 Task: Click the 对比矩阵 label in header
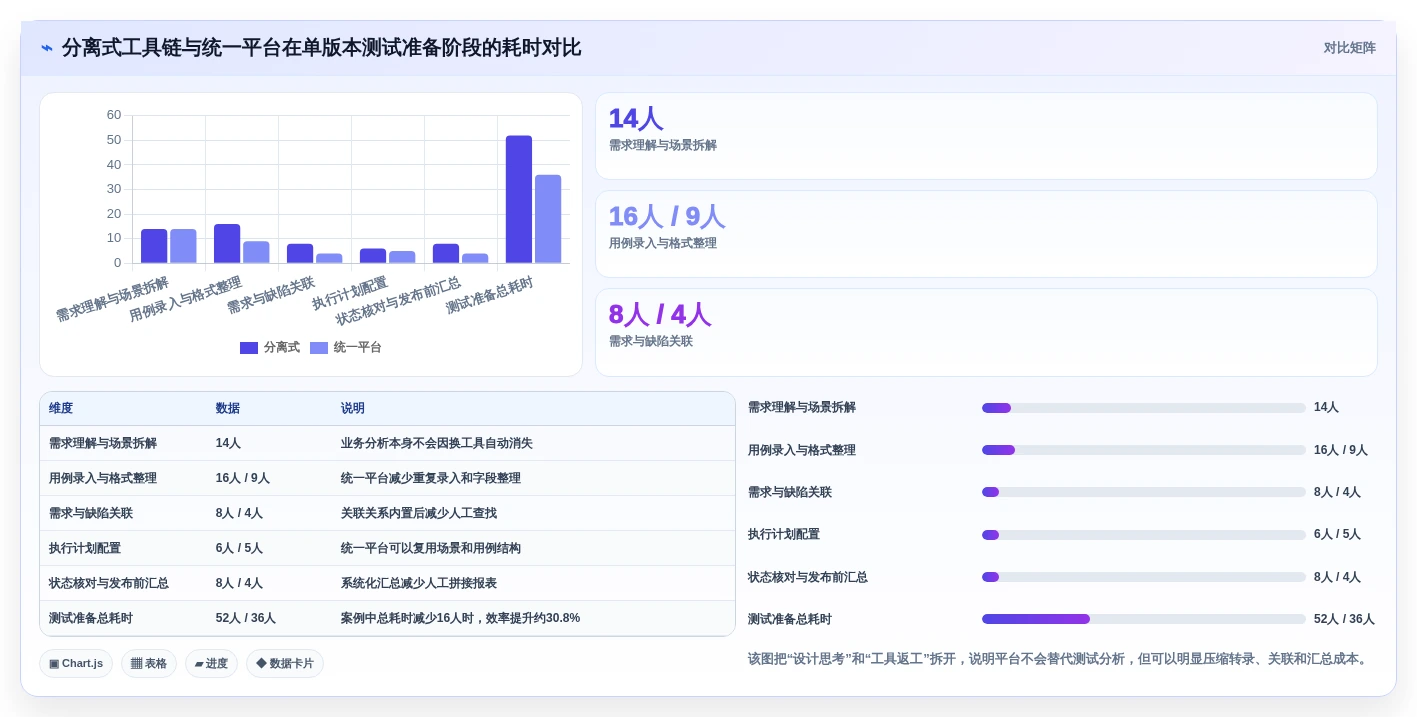[1349, 48]
